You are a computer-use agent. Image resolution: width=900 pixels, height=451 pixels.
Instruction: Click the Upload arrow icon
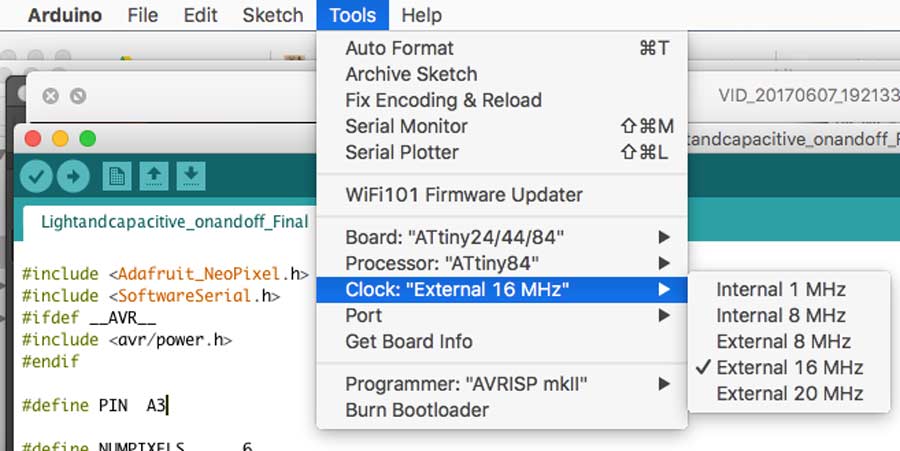point(72,176)
